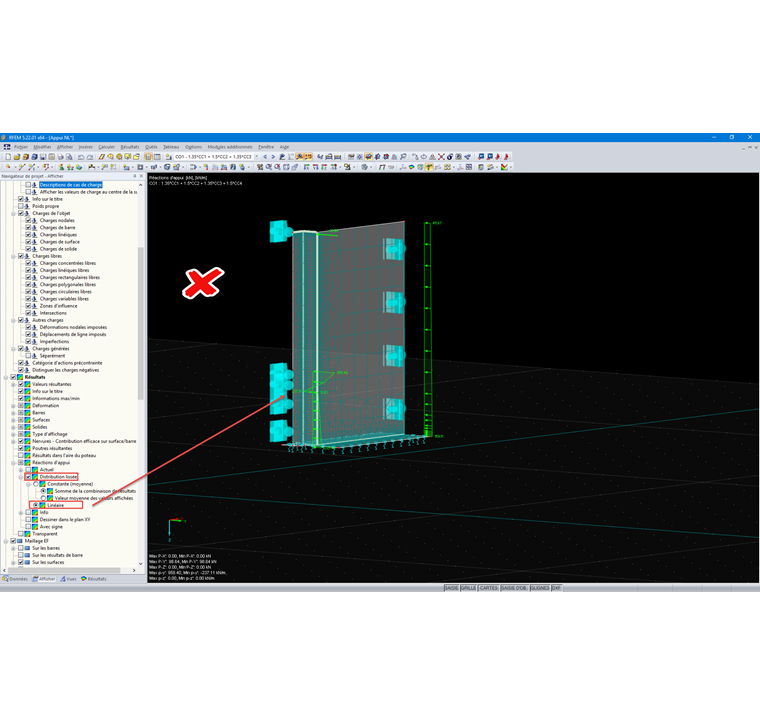Image resolution: width=760 pixels, height=725 pixels.
Task: Collapse the Charges libres tree node
Action: click(14, 256)
